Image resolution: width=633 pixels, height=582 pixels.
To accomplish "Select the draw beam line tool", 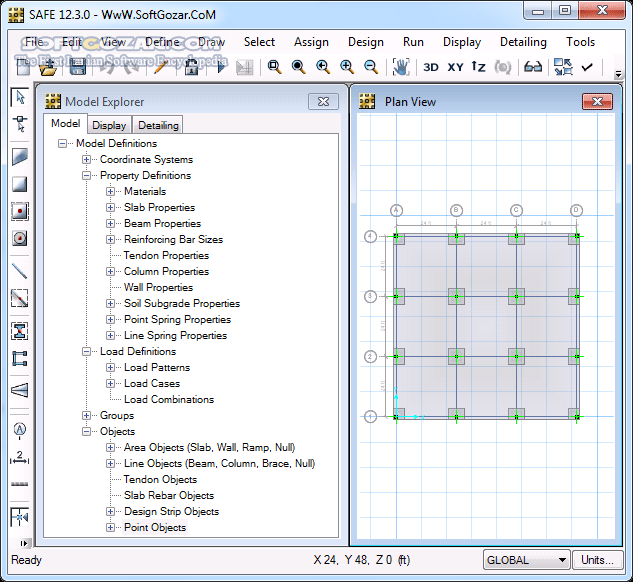I will click(x=19, y=270).
